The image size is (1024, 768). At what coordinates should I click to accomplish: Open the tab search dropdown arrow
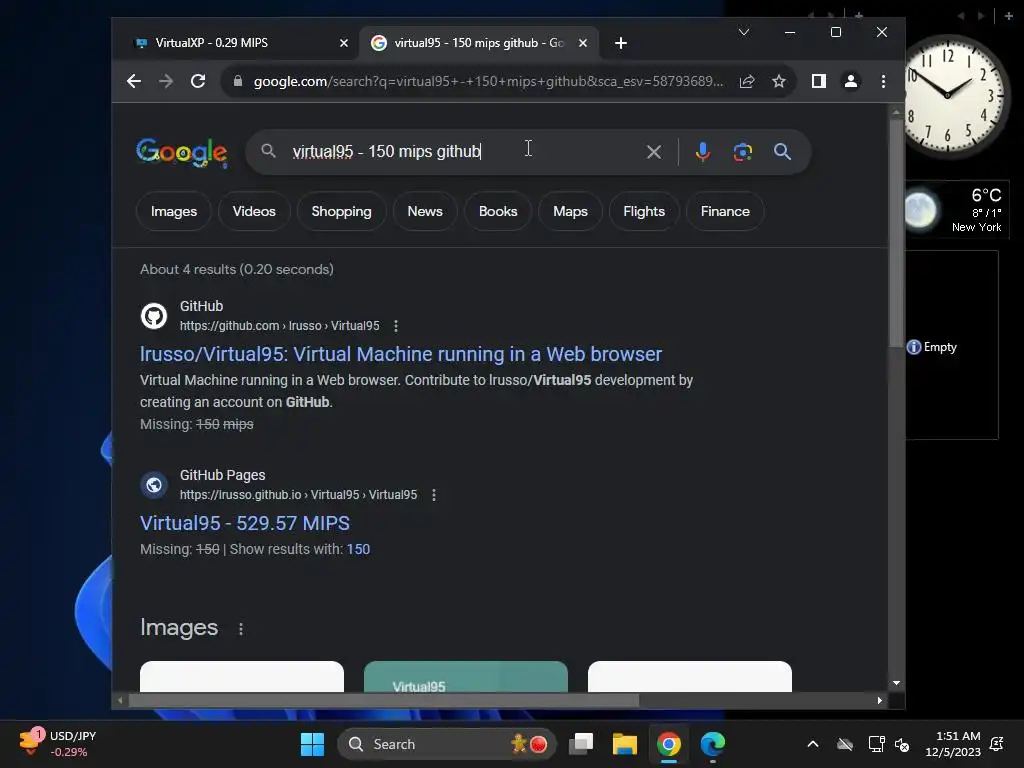click(x=744, y=32)
